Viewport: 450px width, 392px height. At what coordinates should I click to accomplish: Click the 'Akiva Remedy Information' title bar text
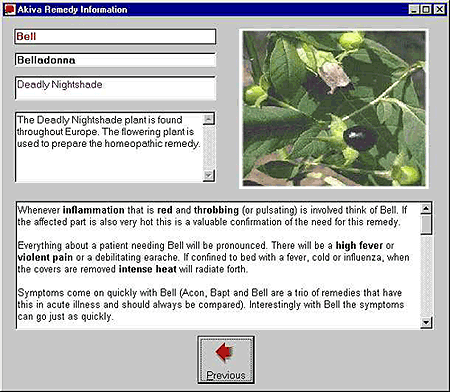(72, 10)
